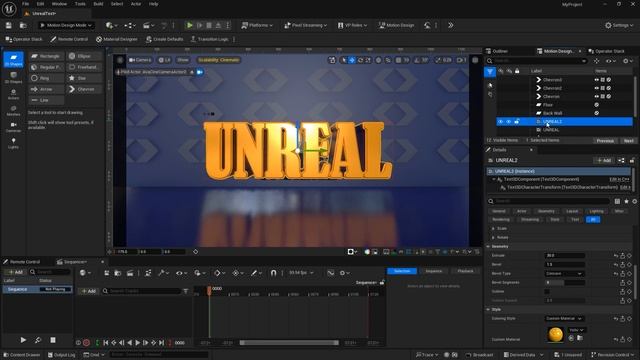Open the Cameras palette category

point(13,127)
